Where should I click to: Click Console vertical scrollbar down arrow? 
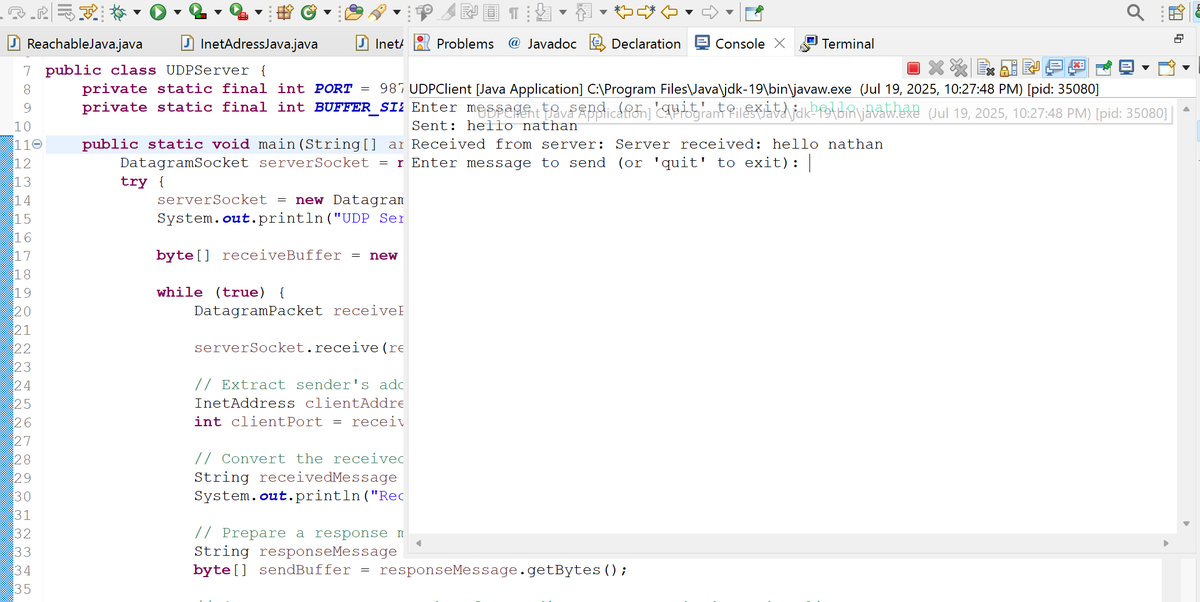click(x=1187, y=524)
